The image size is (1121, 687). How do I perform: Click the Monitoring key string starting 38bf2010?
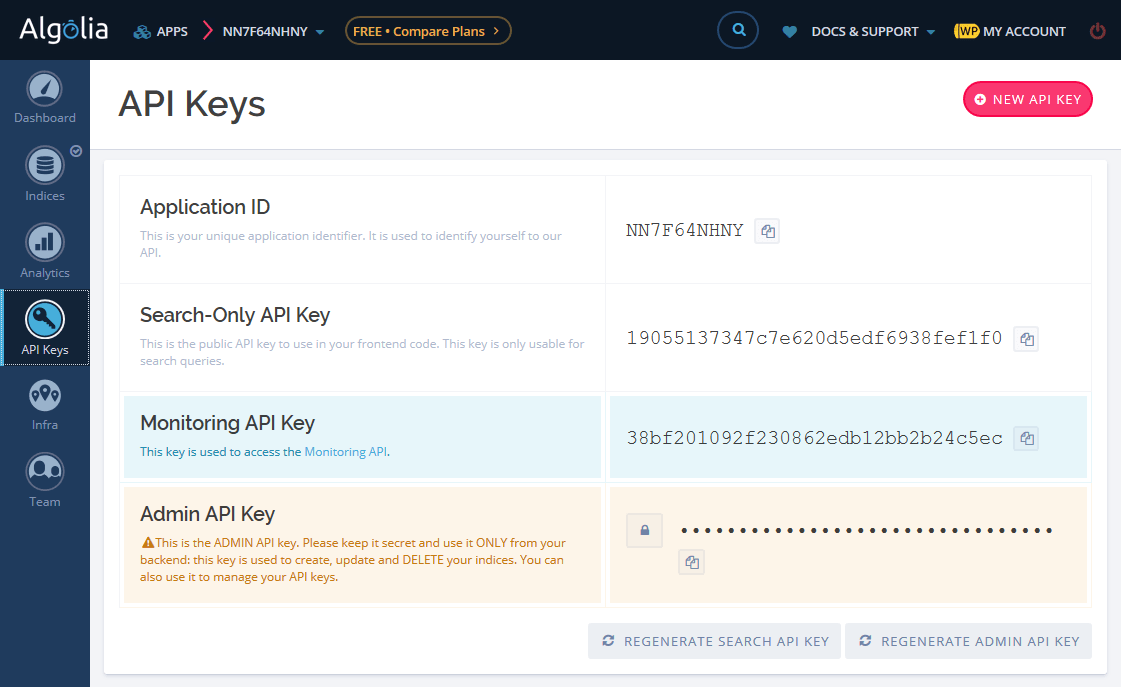pos(814,438)
